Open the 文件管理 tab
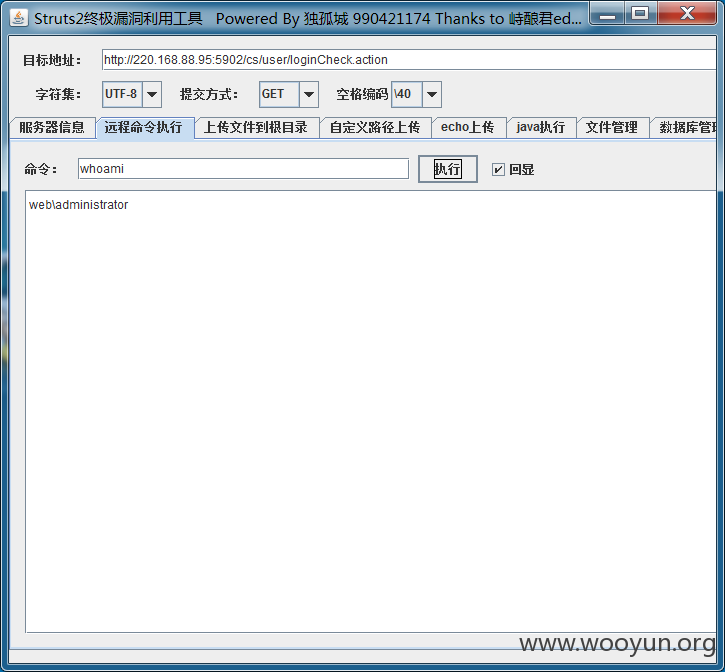Image resolution: width=725 pixels, height=672 pixels. coord(612,127)
